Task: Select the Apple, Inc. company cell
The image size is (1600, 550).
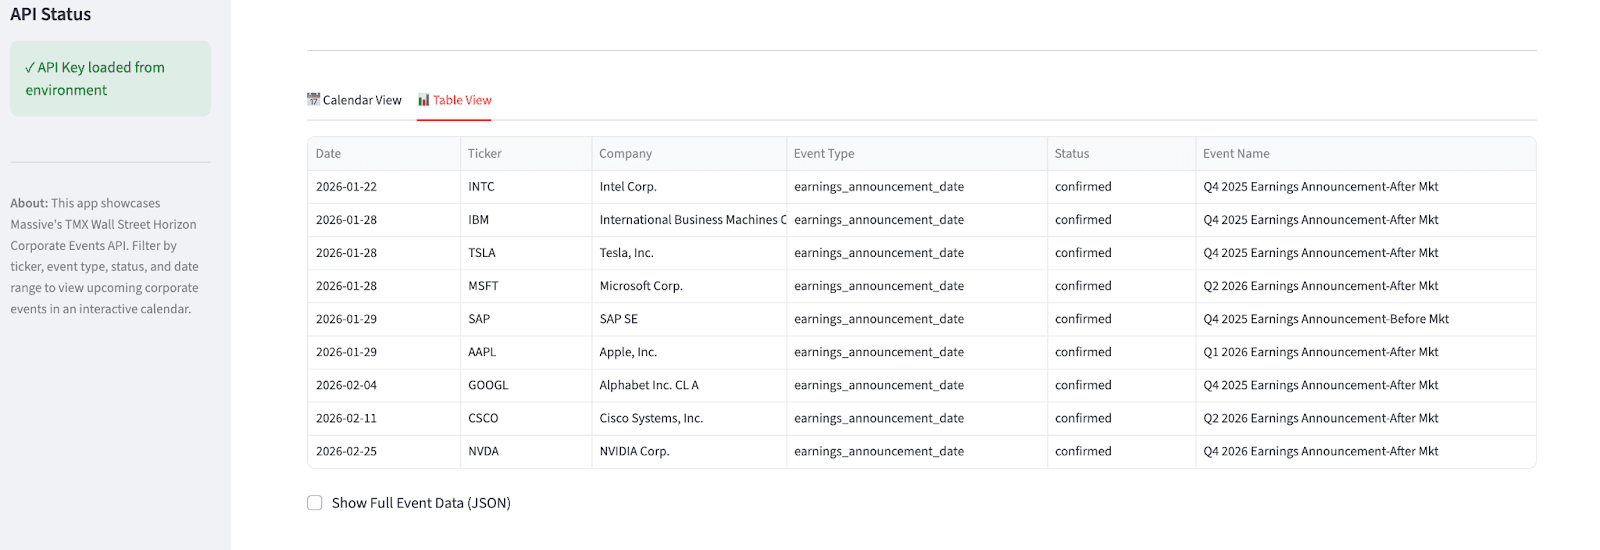Action: (629, 352)
